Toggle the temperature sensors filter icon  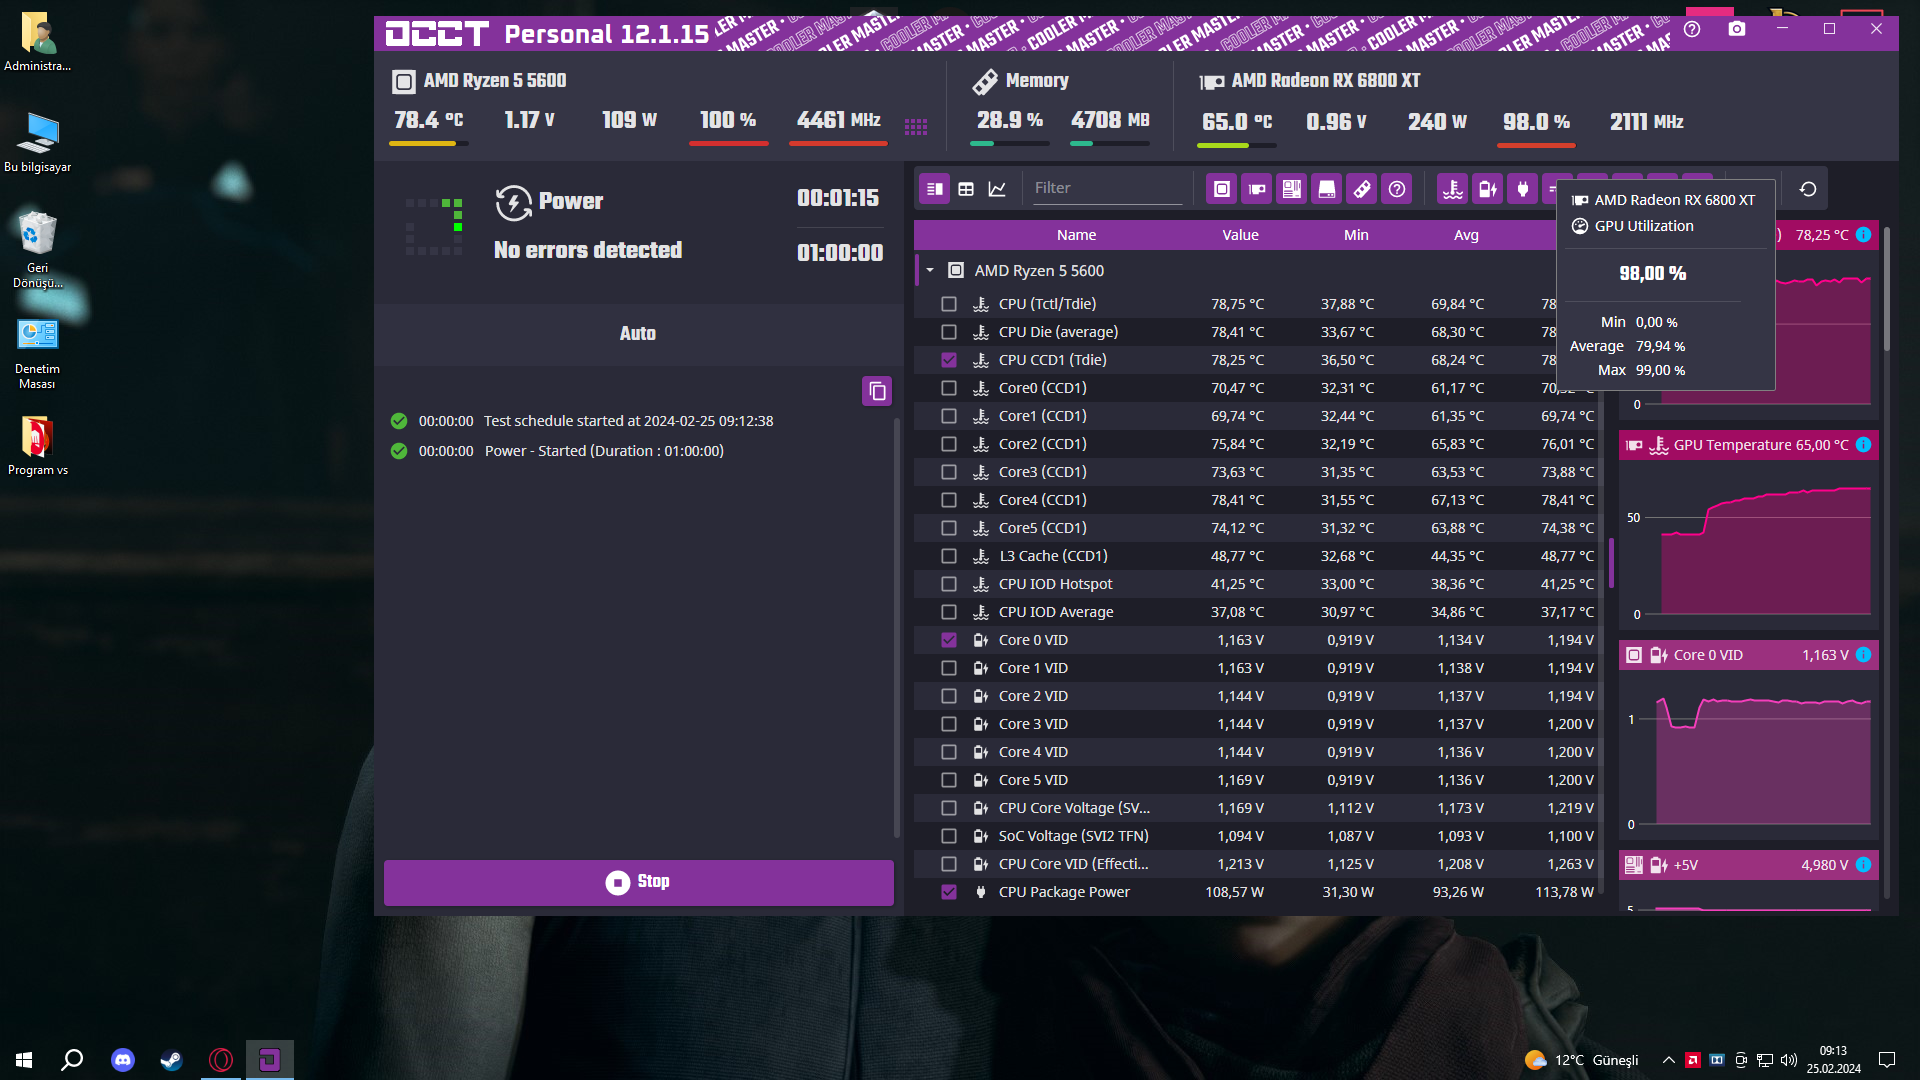point(1453,189)
